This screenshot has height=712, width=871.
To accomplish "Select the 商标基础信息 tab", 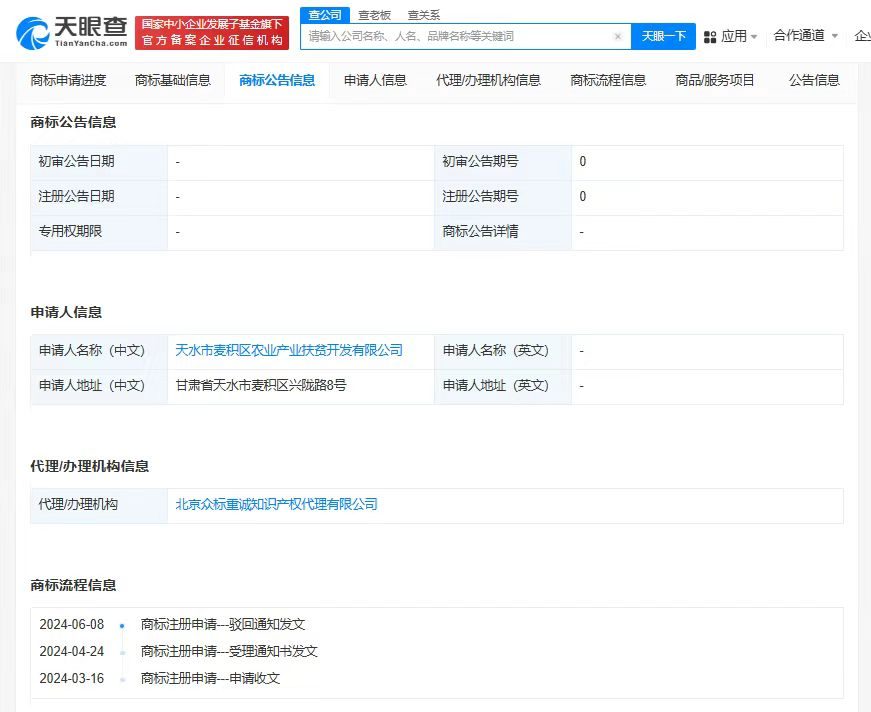I will click(173, 79).
